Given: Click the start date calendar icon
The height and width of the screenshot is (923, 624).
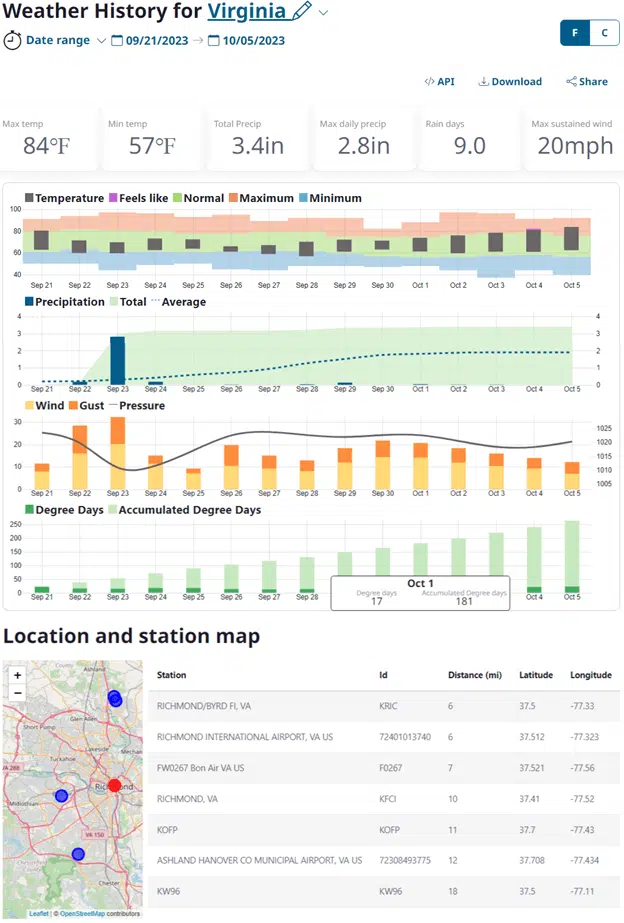Looking at the screenshot, I should click(x=117, y=41).
